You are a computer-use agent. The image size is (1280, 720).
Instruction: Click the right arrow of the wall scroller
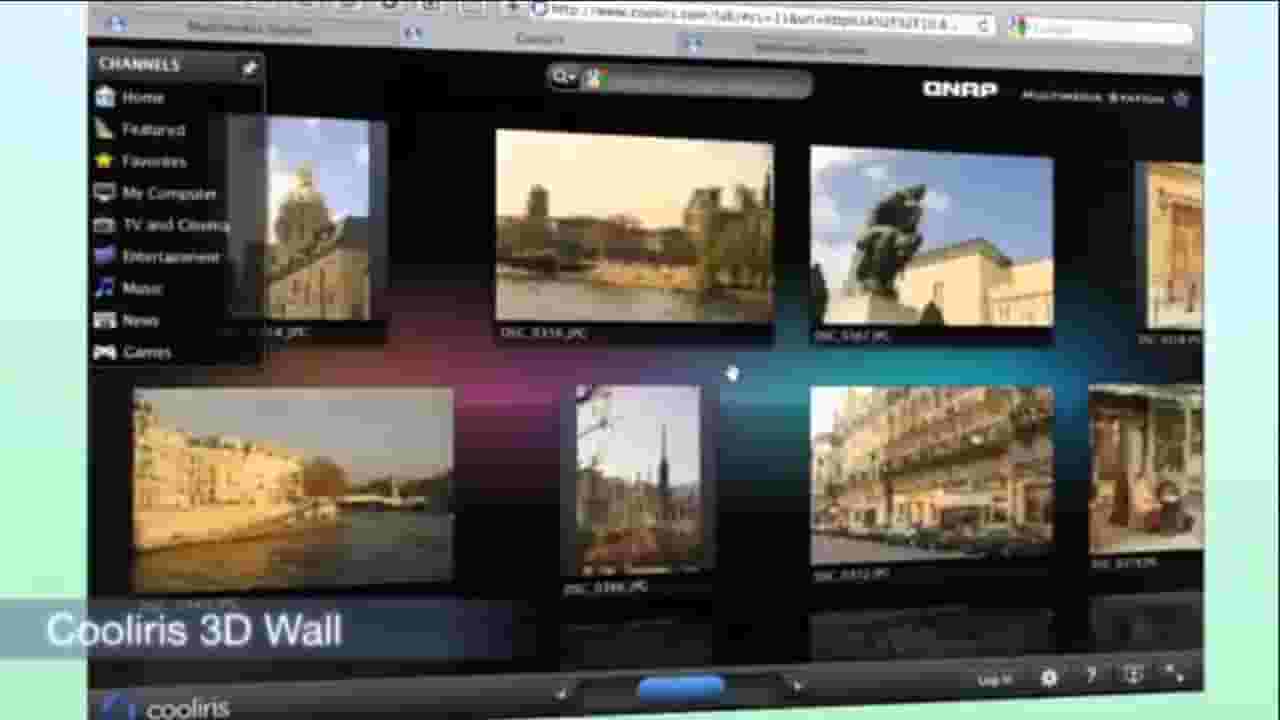pyautogui.click(x=796, y=687)
